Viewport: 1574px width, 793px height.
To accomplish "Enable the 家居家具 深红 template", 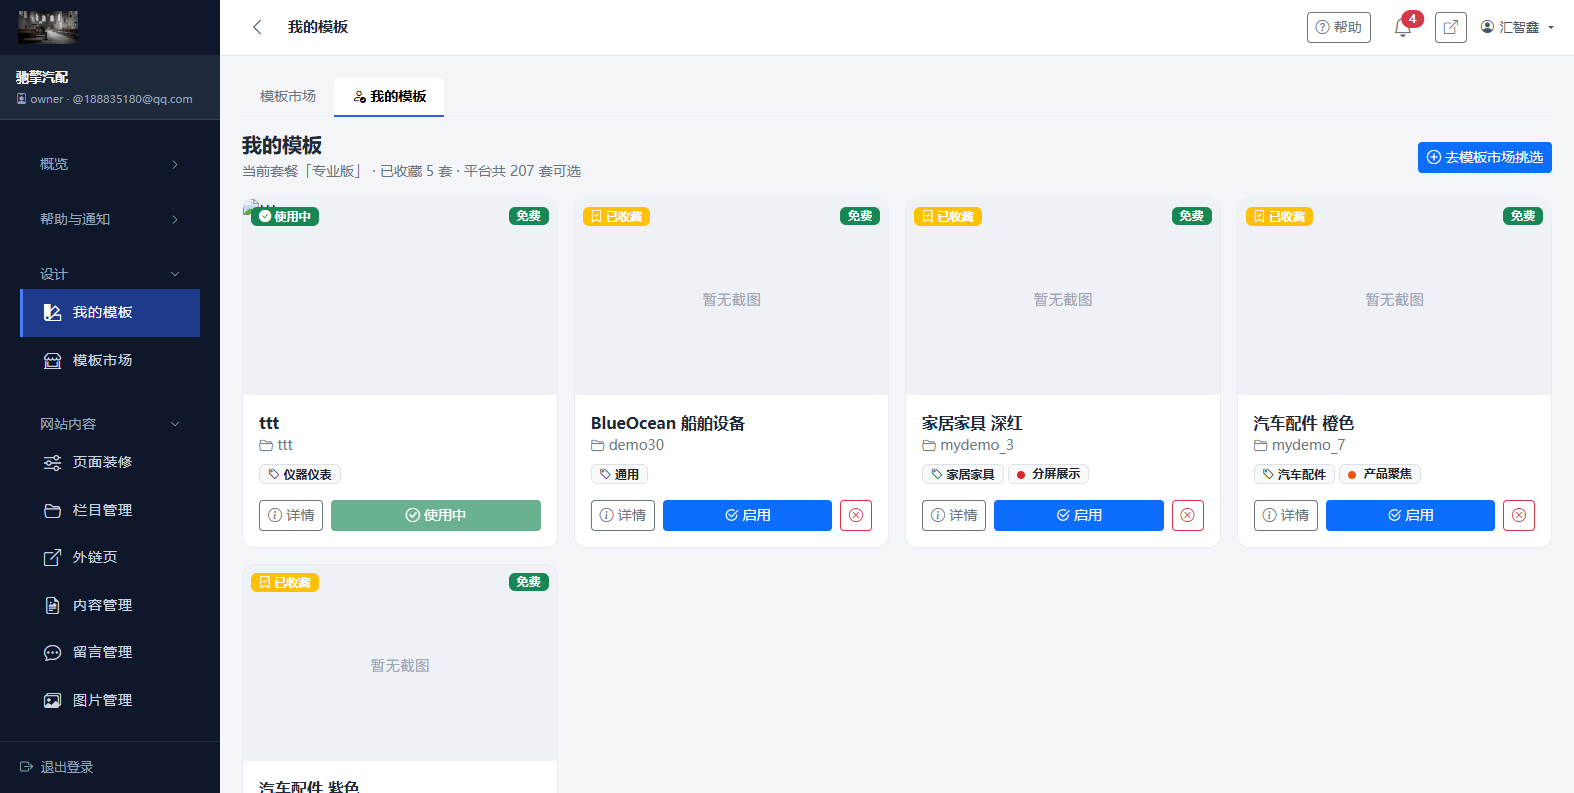I will tap(1079, 515).
